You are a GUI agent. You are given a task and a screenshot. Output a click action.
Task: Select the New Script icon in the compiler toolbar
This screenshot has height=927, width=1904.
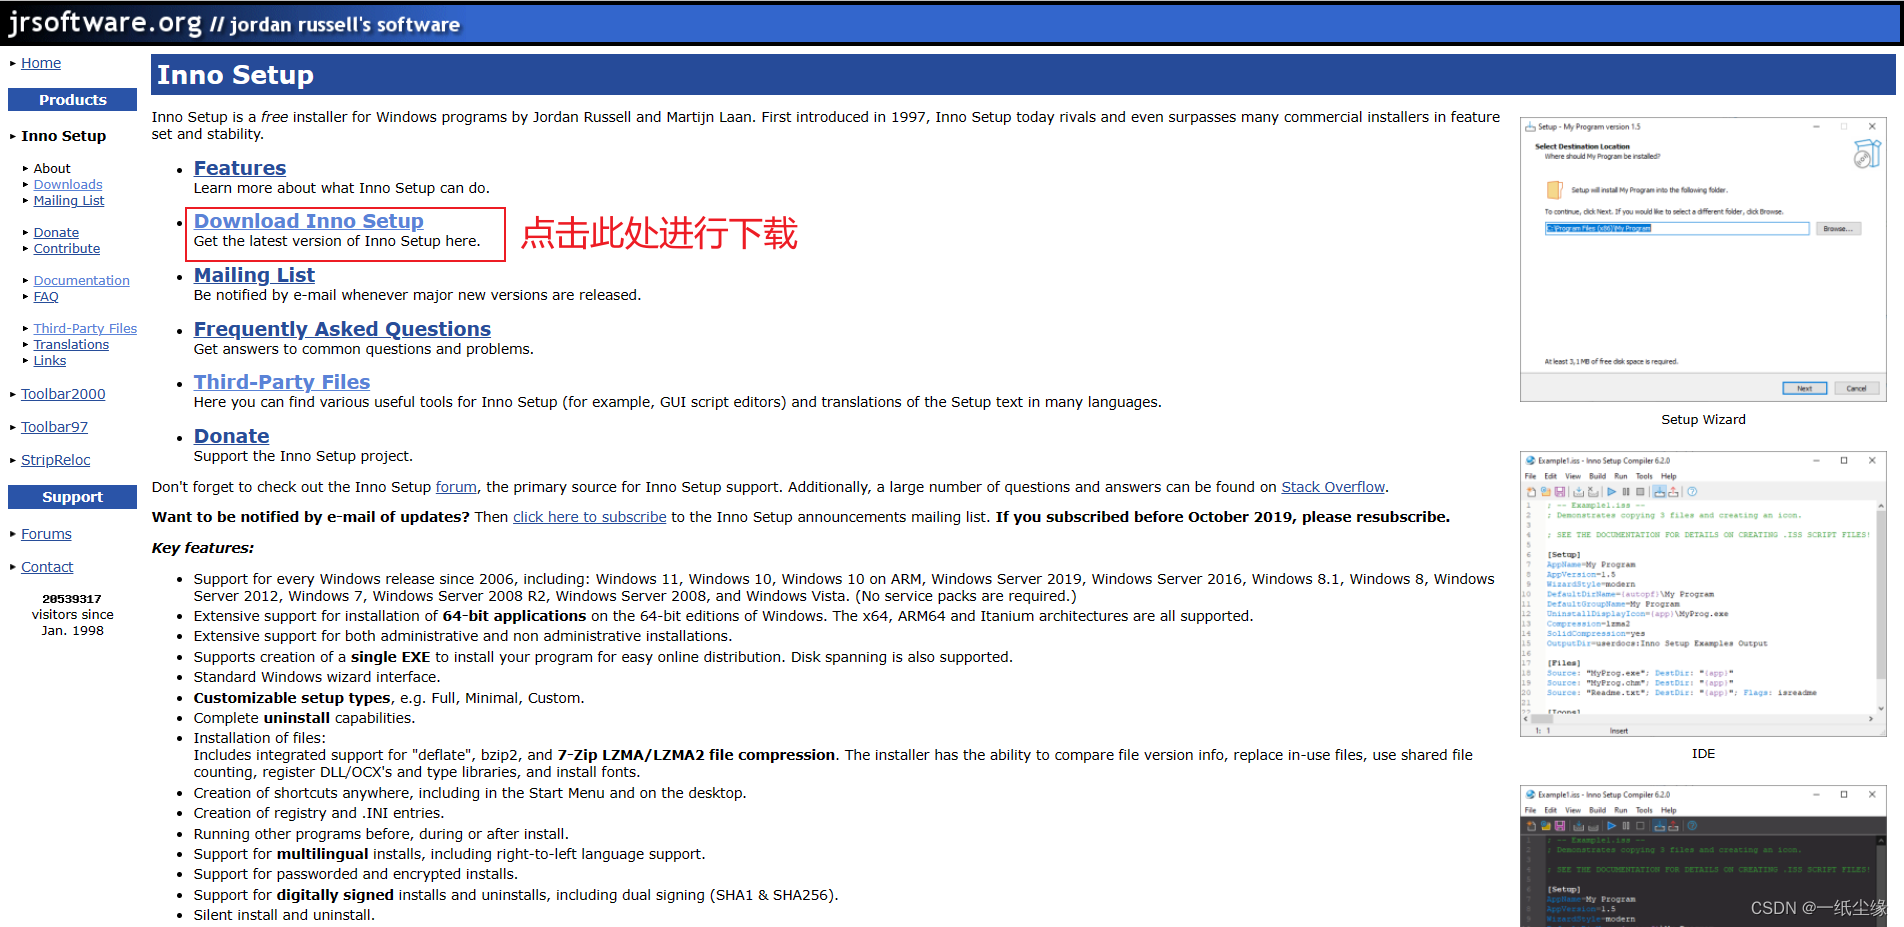click(1531, 492)
